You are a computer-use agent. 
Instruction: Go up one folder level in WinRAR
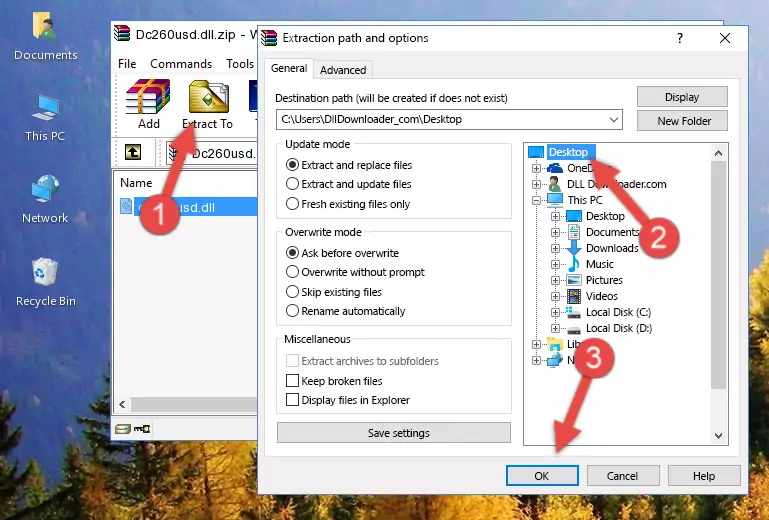133,152
